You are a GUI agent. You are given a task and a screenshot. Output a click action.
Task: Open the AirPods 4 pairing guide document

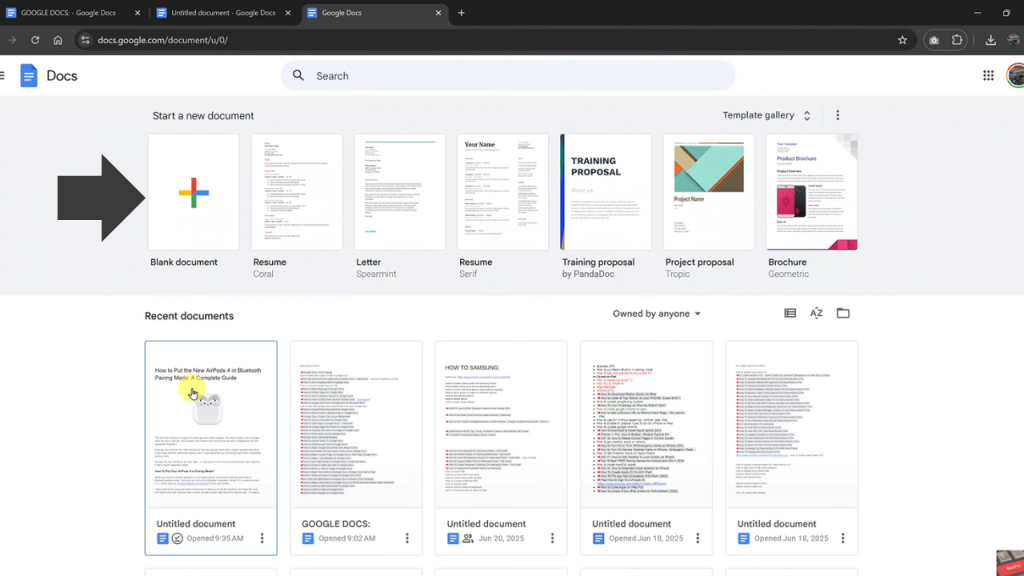tap(211, 424)
